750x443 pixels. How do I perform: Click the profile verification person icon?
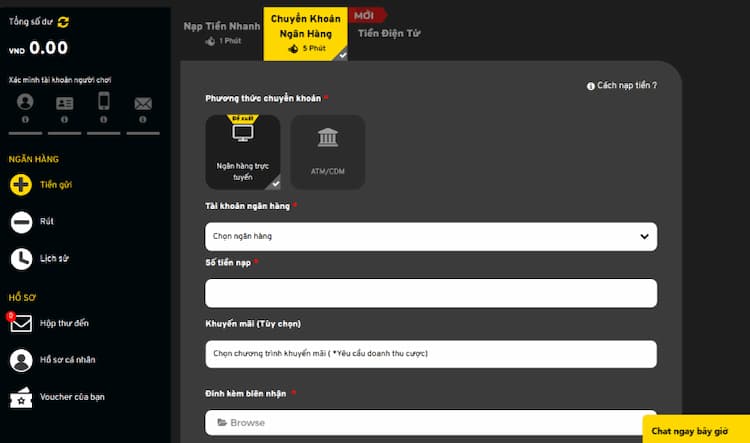(x=25, y=102)
